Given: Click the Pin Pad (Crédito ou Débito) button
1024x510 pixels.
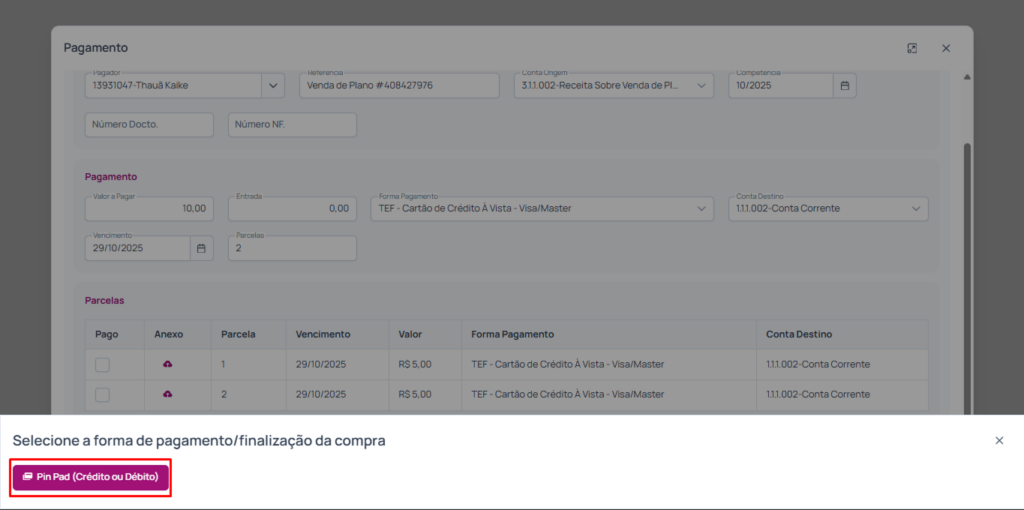Looking at the screenshot, I should coord(91,477).
